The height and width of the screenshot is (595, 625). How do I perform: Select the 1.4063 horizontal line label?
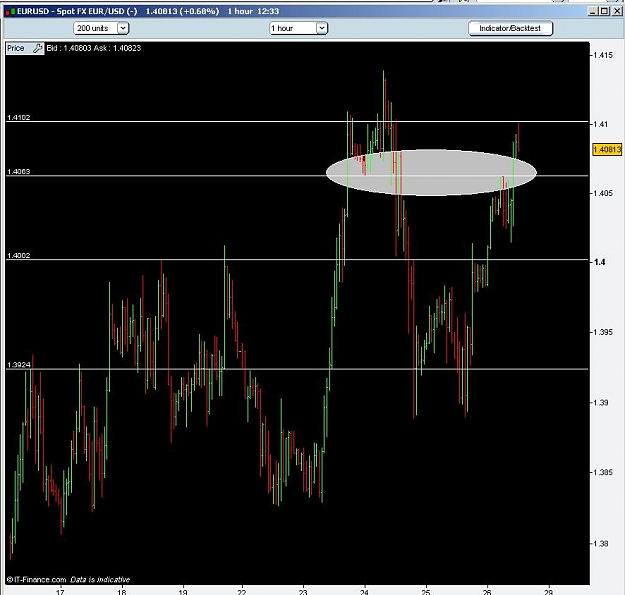pyautogui.click(x=19, y=172)
